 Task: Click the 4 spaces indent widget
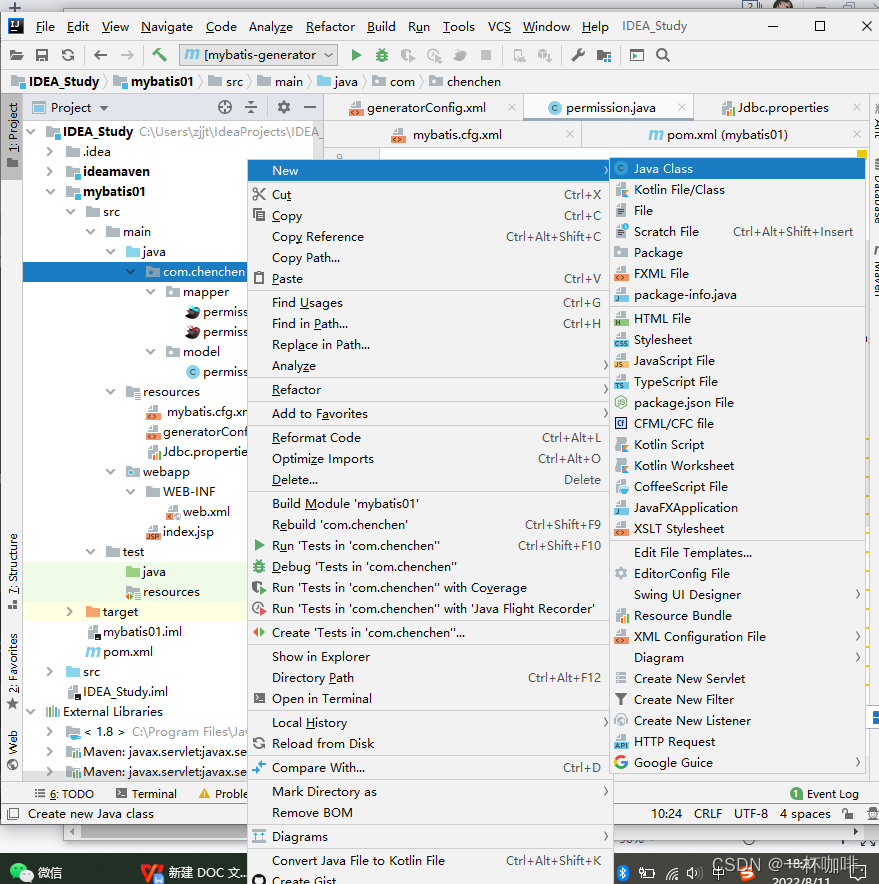click(805, 814)
